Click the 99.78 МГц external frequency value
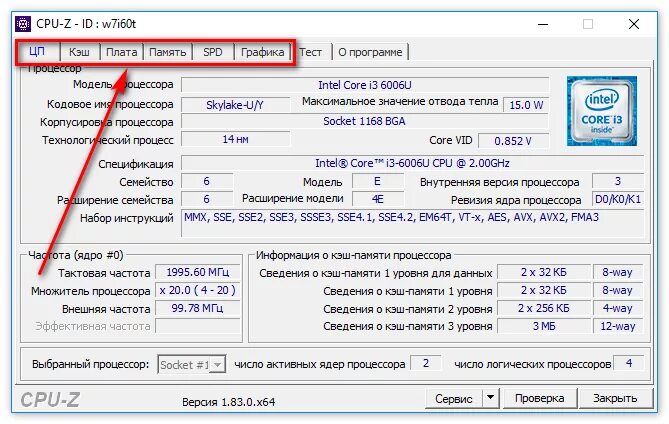The width and height of the screenshot is (669, 424). [x=198, y=308]
